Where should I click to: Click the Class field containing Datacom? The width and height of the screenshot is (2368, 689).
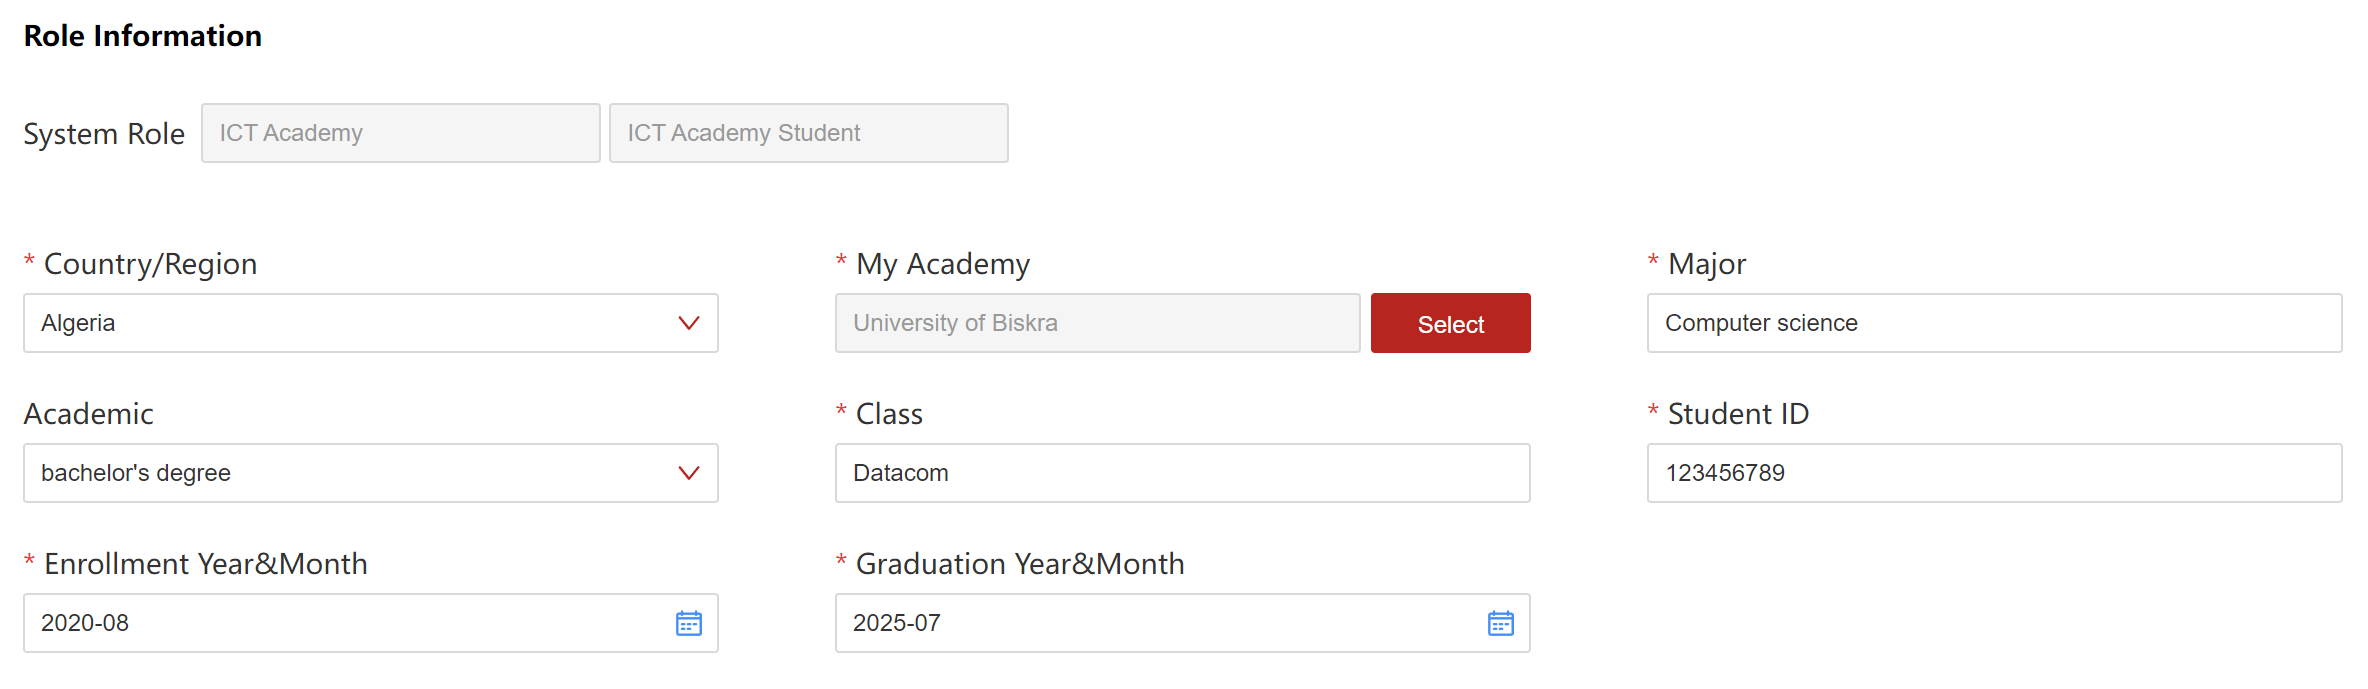pyautogui.click(x=1182, y=473)
